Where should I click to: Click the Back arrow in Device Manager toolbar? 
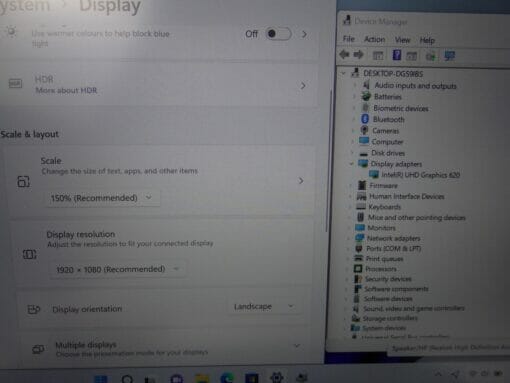pos(344,54)
